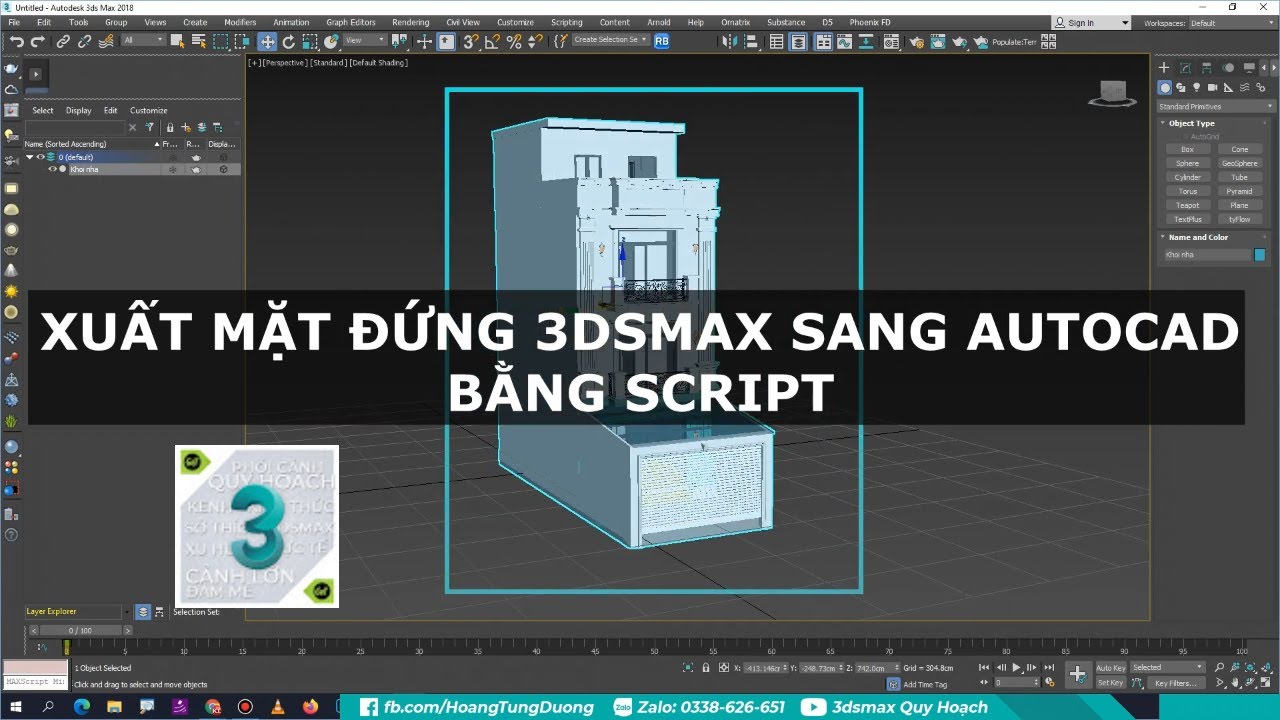
Task: Switch to Modify panel tab
Action: click(1185, 68)
